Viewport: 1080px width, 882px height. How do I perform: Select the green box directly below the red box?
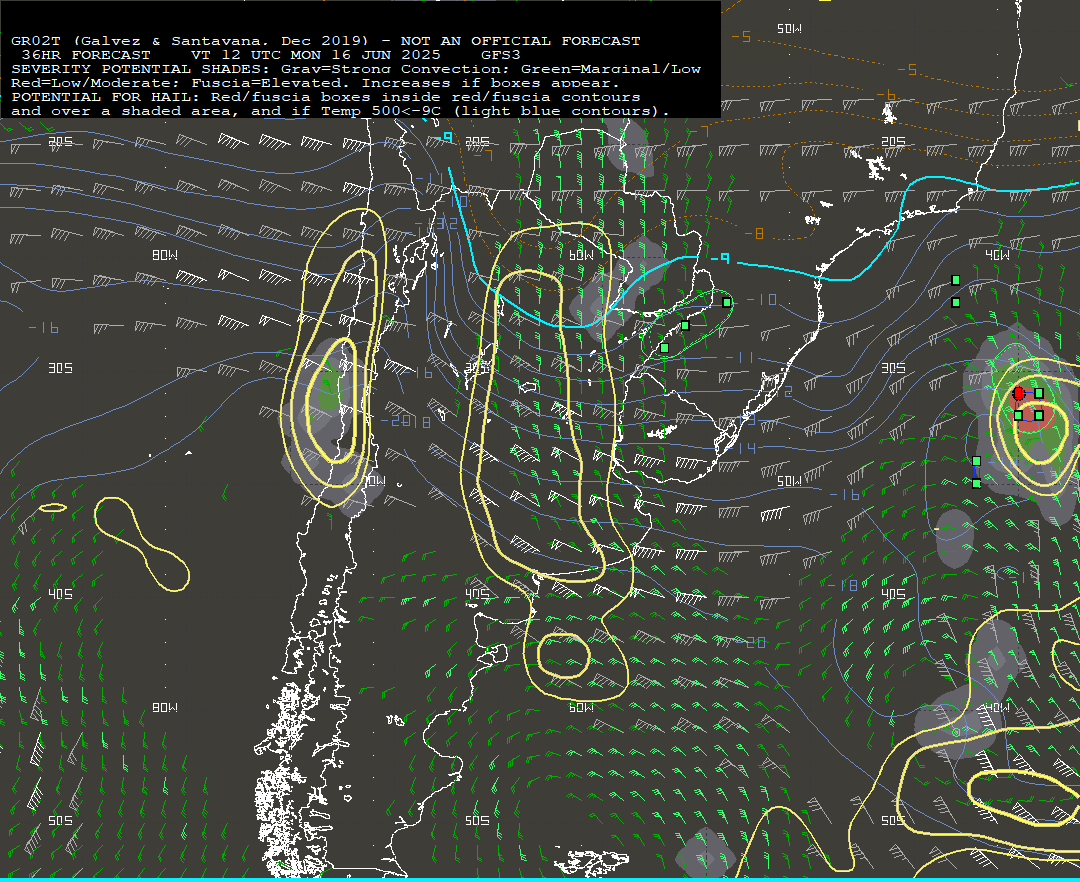[x=1018, y=415]
